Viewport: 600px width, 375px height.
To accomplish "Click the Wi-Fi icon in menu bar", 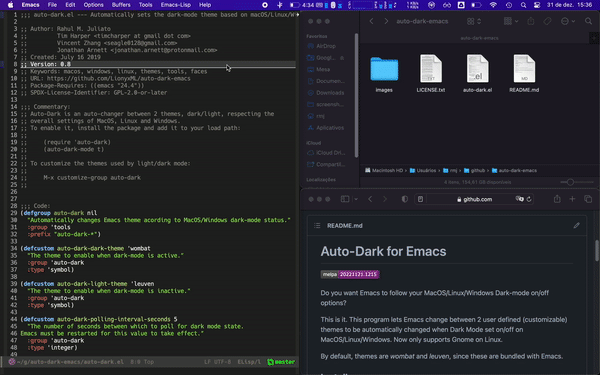I will pos(493,5).
